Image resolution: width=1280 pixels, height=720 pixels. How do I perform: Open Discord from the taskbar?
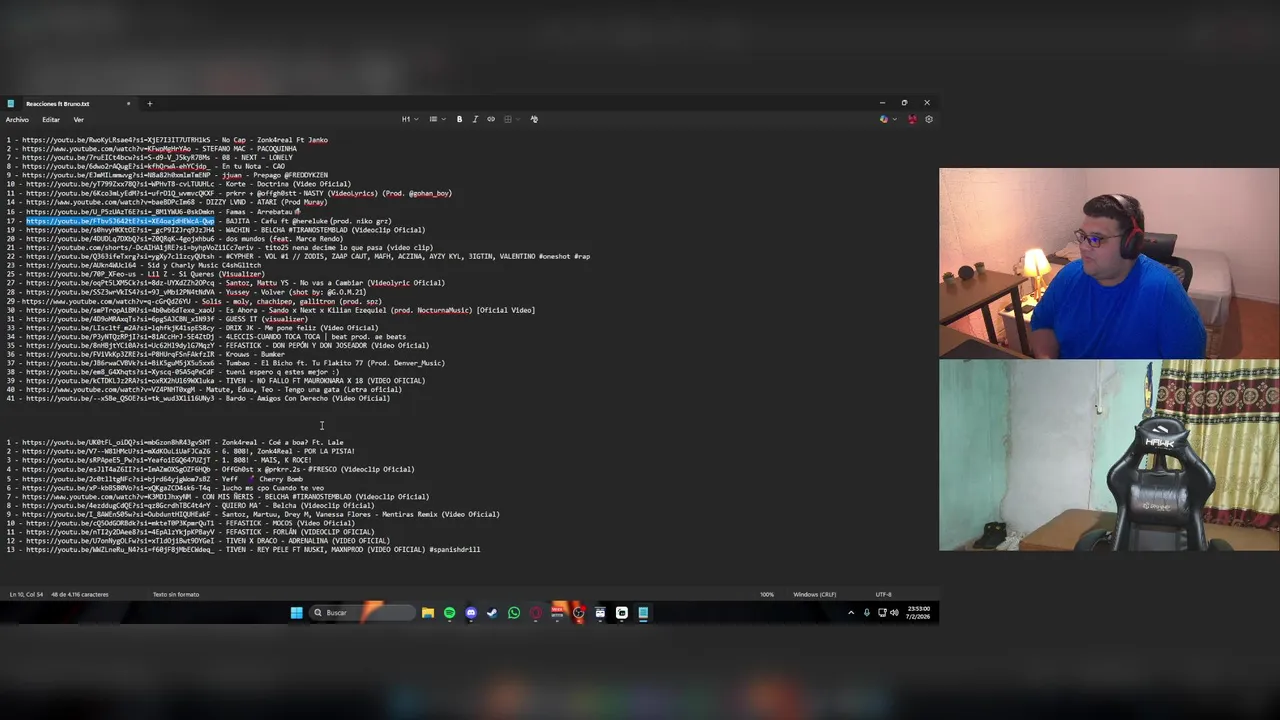(471, 613)
